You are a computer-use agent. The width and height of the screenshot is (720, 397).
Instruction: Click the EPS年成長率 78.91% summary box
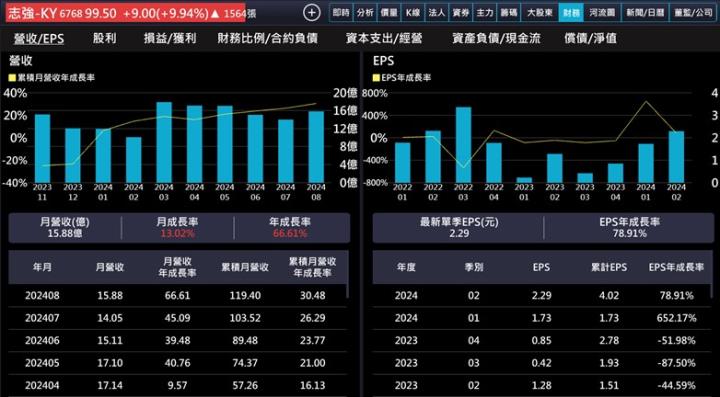(630, 228)
